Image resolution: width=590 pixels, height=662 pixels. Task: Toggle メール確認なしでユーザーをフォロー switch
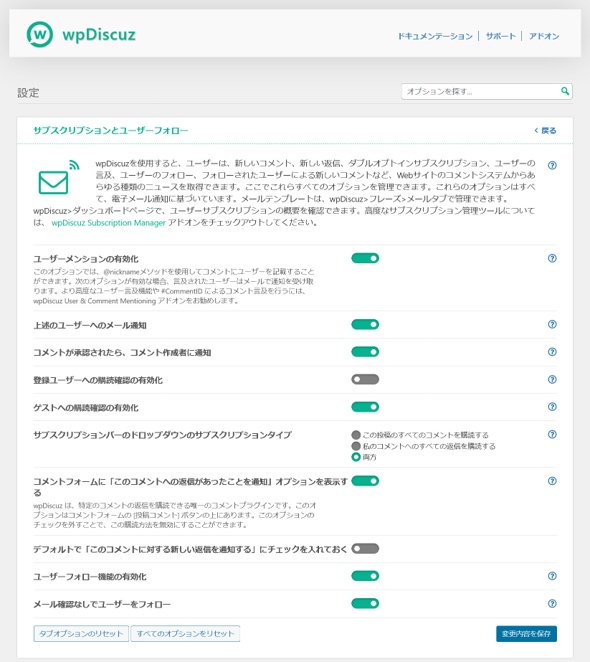365,603
